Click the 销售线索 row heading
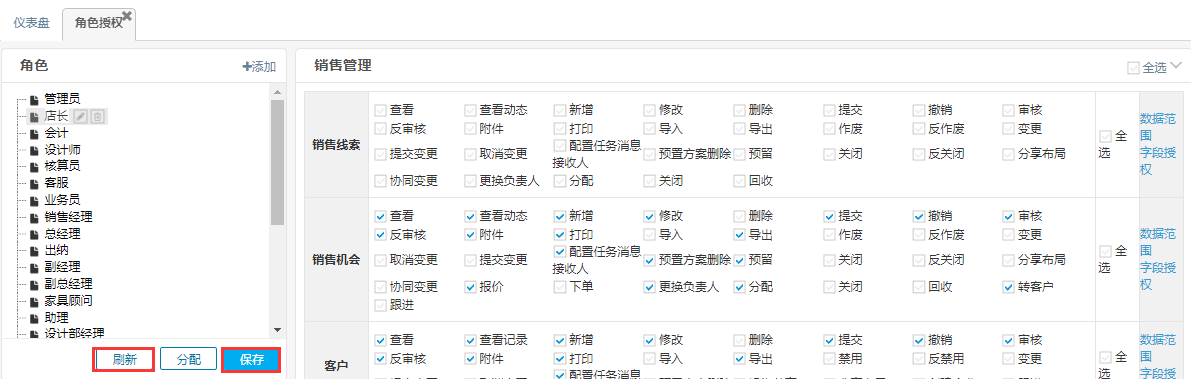Image resolution: width=1191 pixels, height=379 pixels. (x=336, y=145)
